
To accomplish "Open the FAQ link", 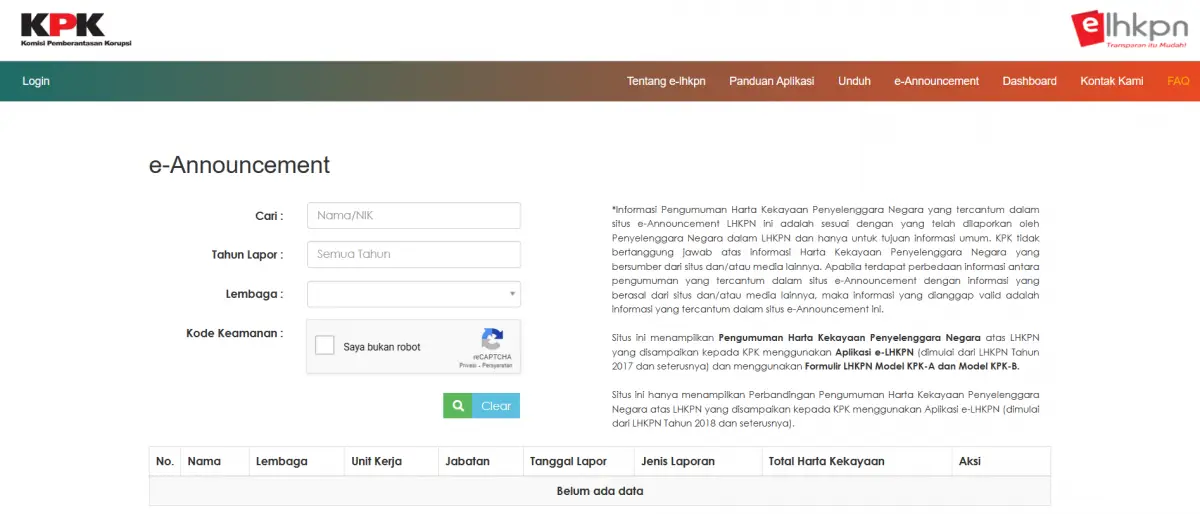I will coord(1178,81).
